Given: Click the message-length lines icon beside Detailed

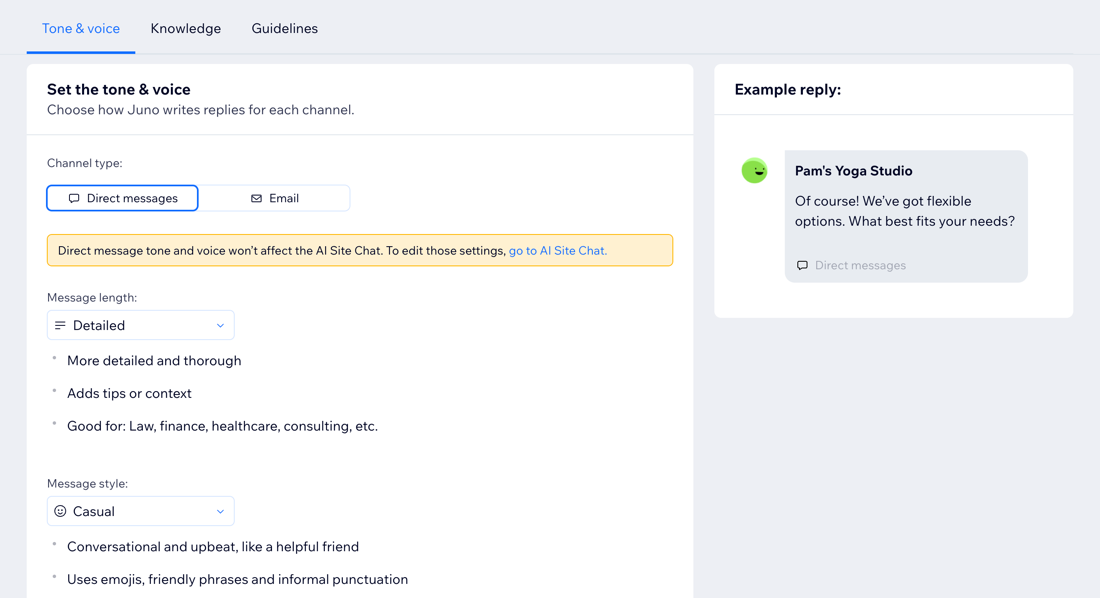Looking at the screenshot, I should tap(61, 324).
